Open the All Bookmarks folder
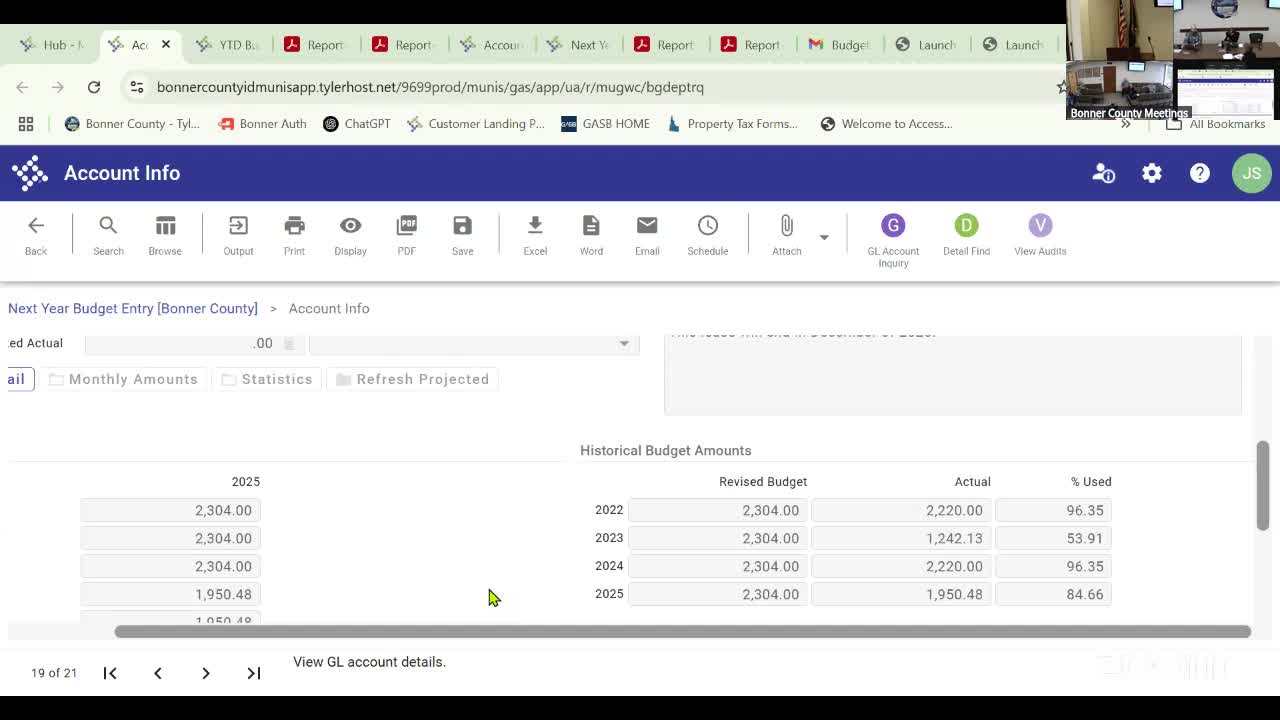 tap(1216, 124)
